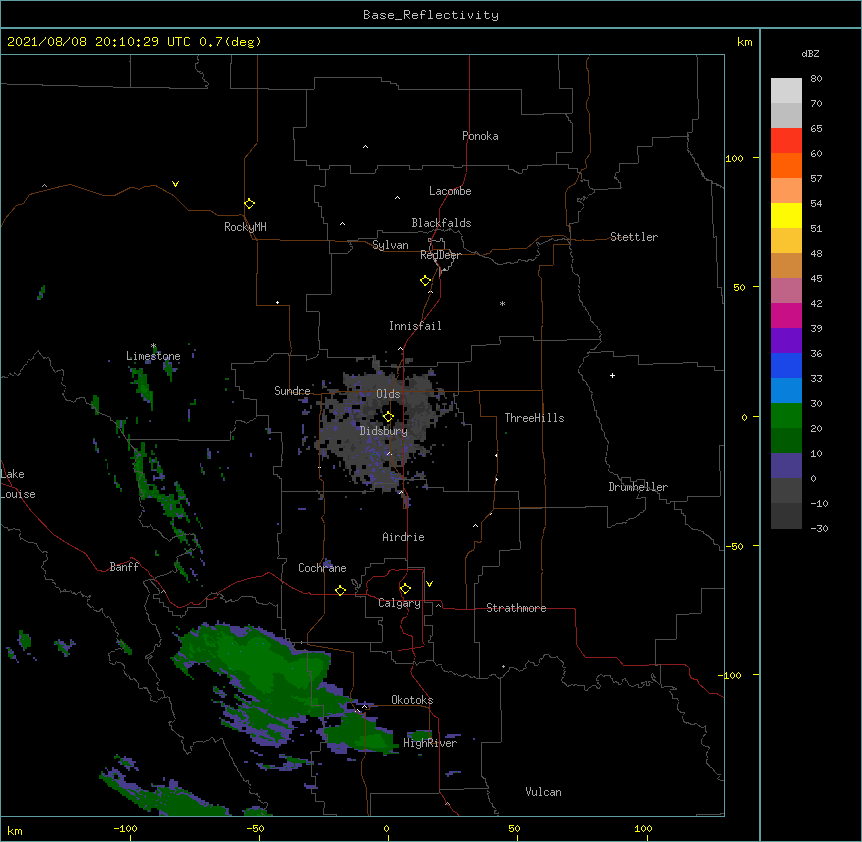
Task: Click the Sundre label
Action: pos(292,391)
